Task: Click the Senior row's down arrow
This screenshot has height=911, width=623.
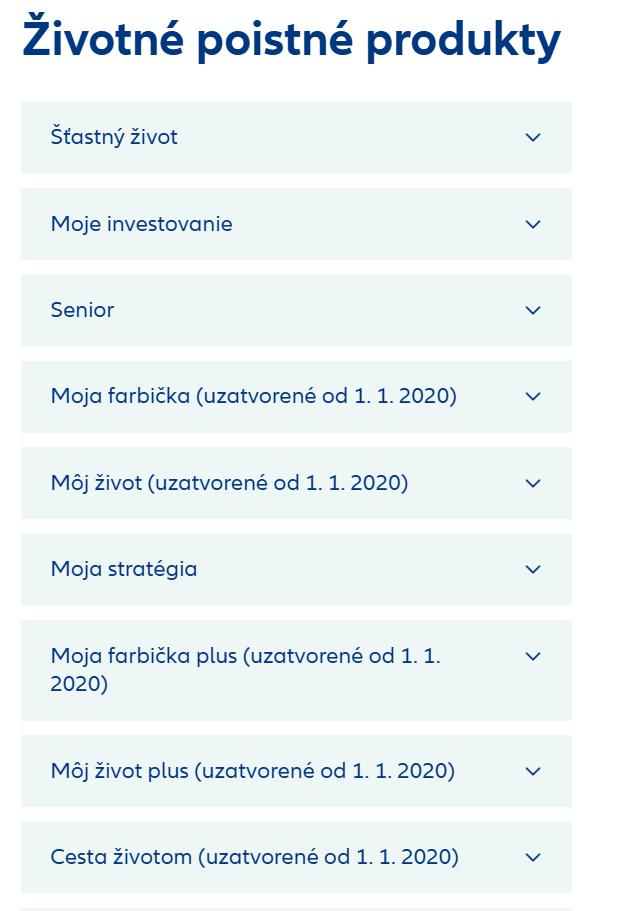Action: pyautogui.click(x=533, y=310)
